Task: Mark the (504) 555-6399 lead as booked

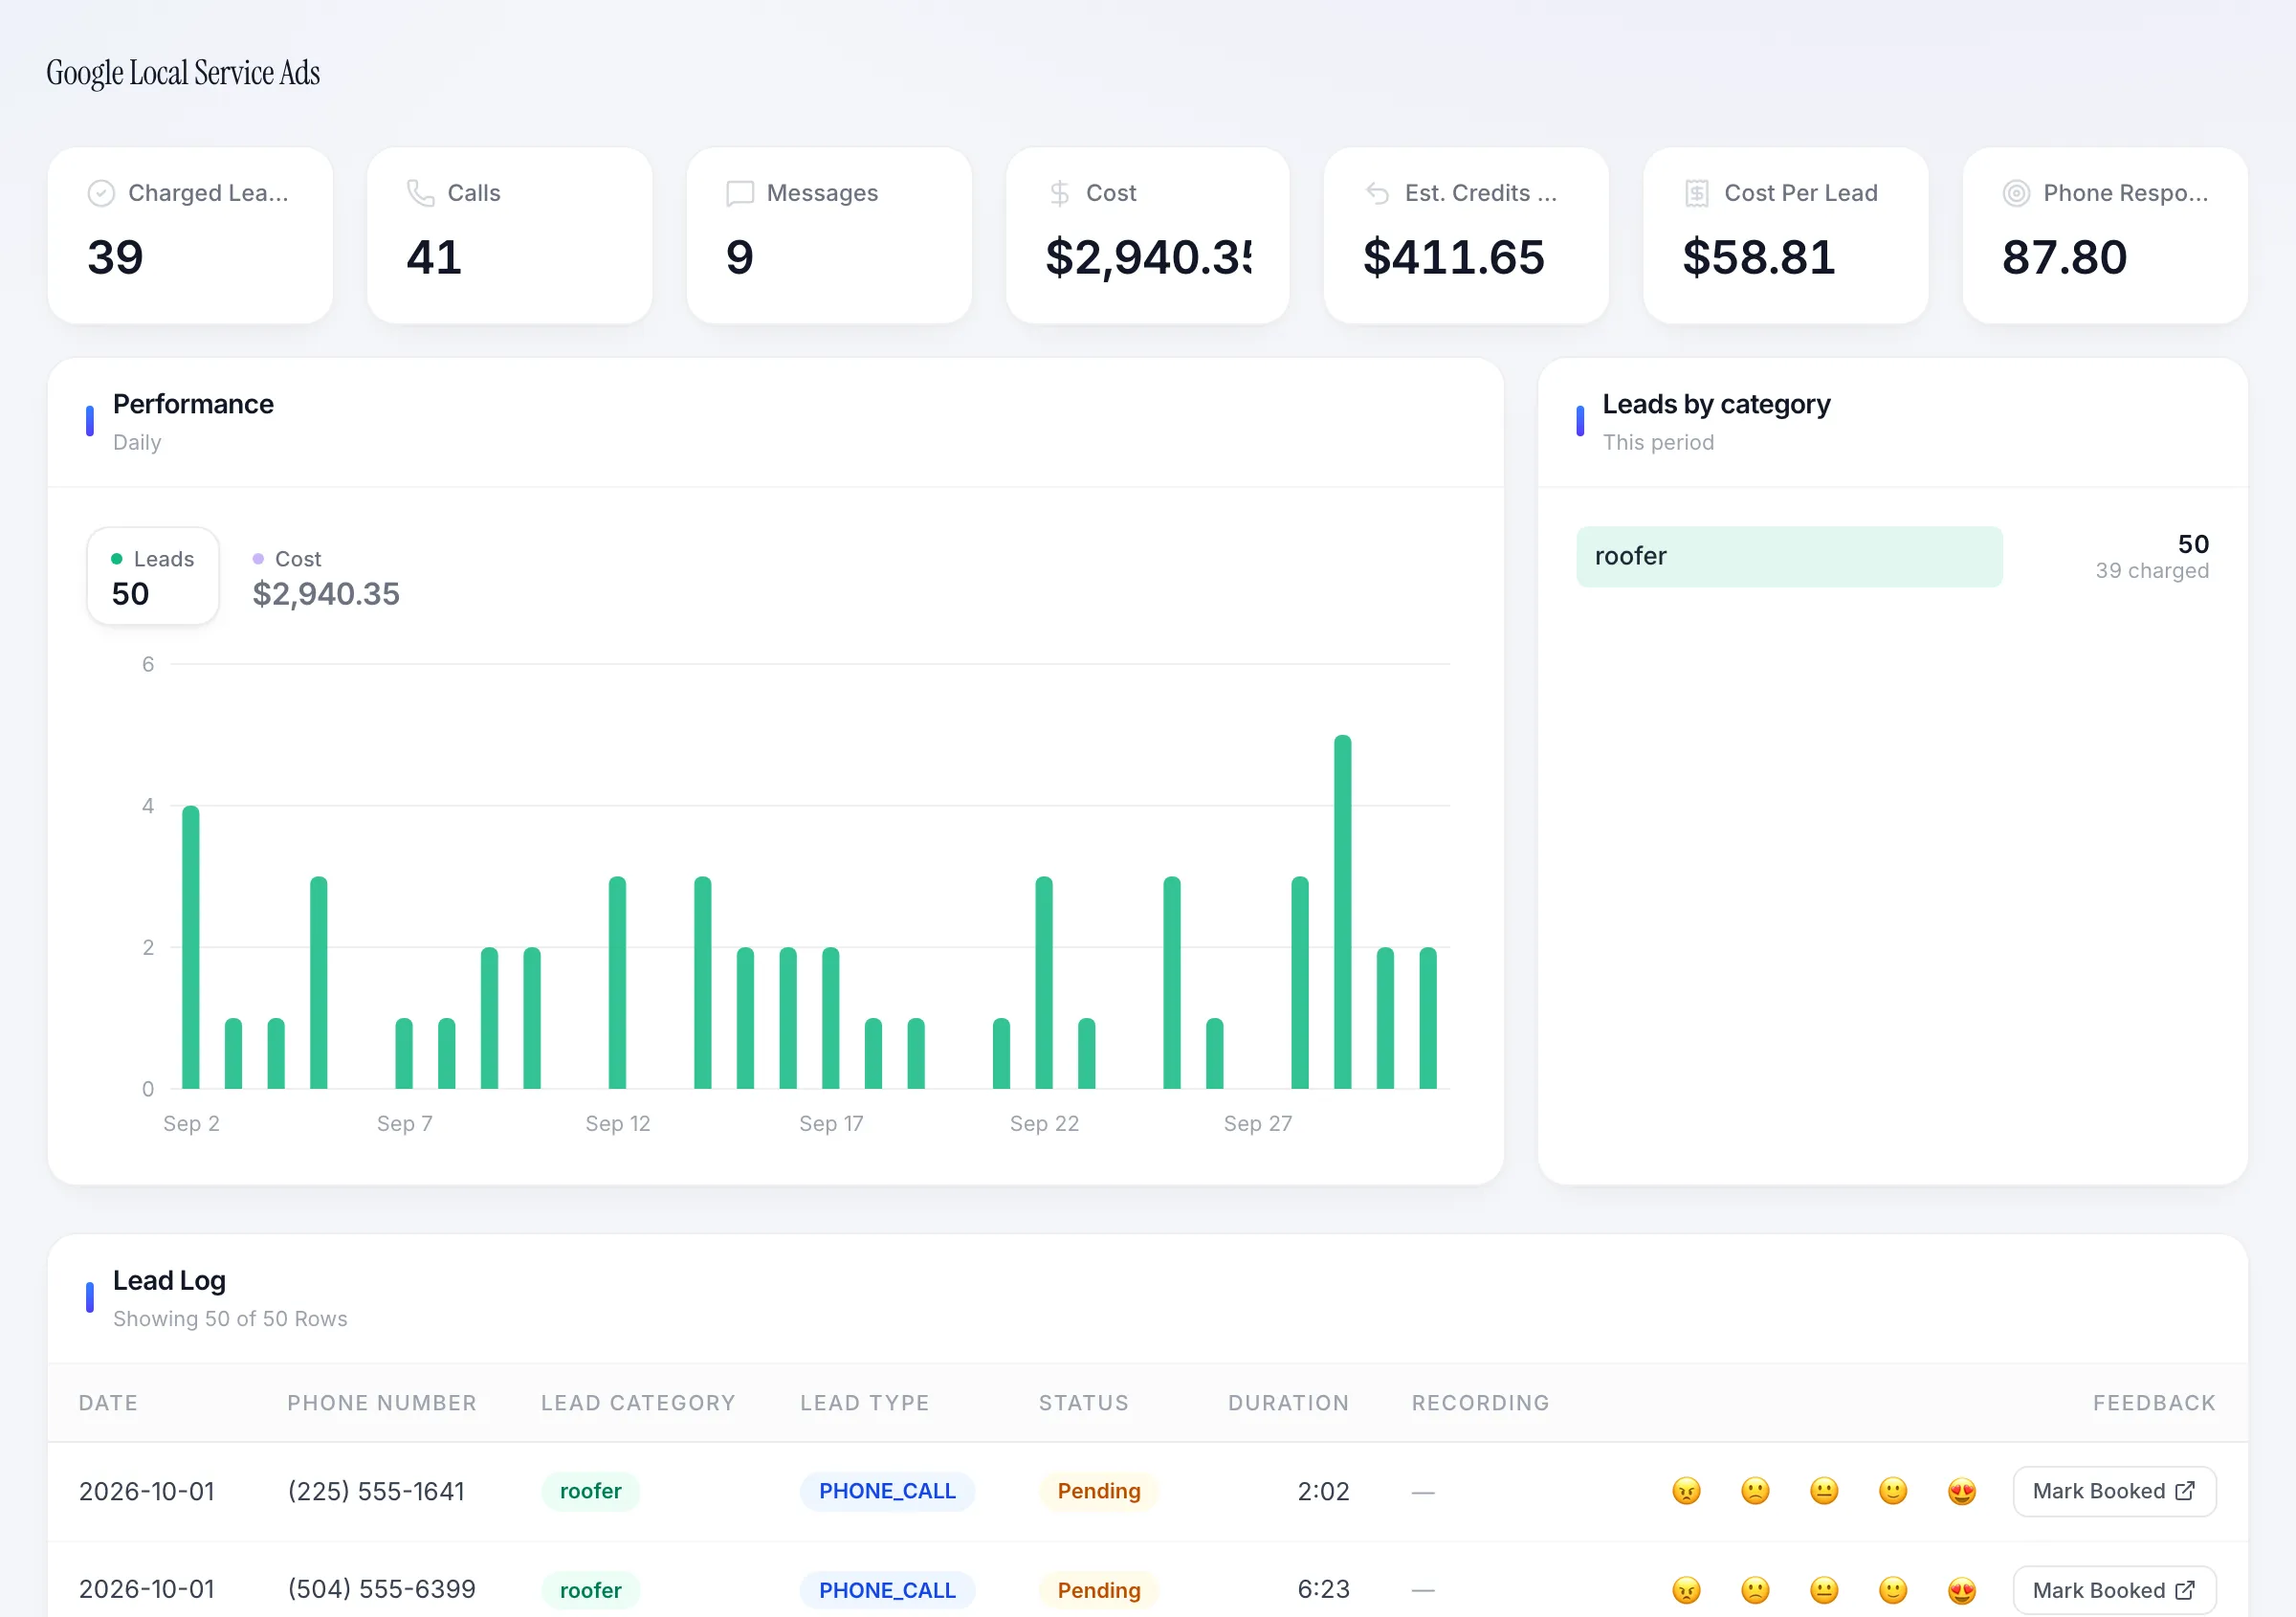Action: (2114, 1590)
